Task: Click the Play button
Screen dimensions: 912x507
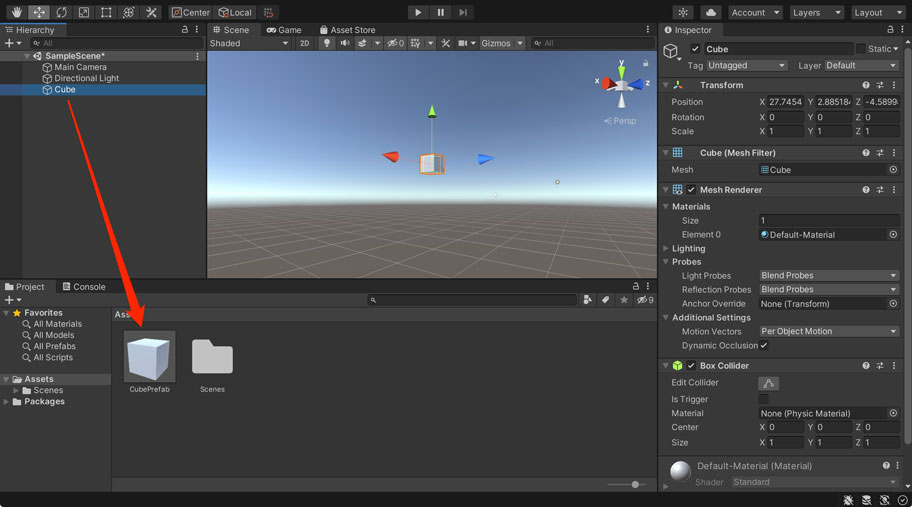Action: pos(418,12)
